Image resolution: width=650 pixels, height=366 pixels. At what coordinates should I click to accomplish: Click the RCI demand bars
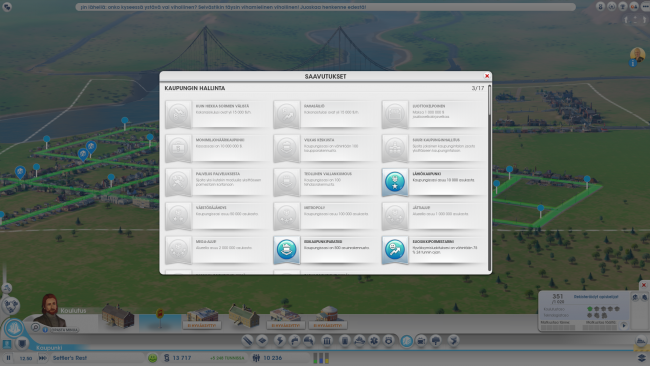pyautogui.click(x=321, y=358)
